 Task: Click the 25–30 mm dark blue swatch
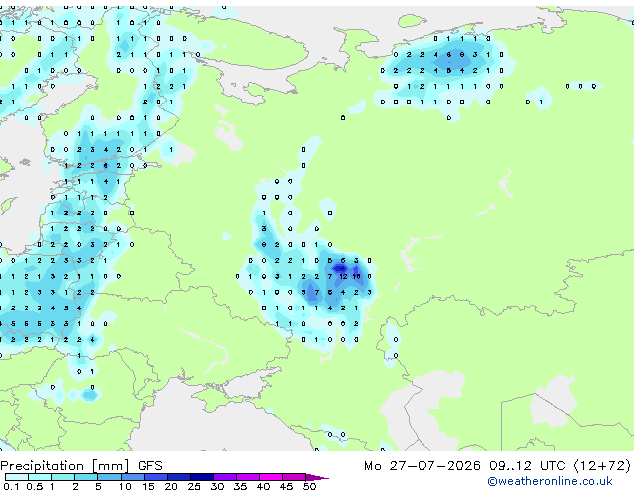pos(202,477)
